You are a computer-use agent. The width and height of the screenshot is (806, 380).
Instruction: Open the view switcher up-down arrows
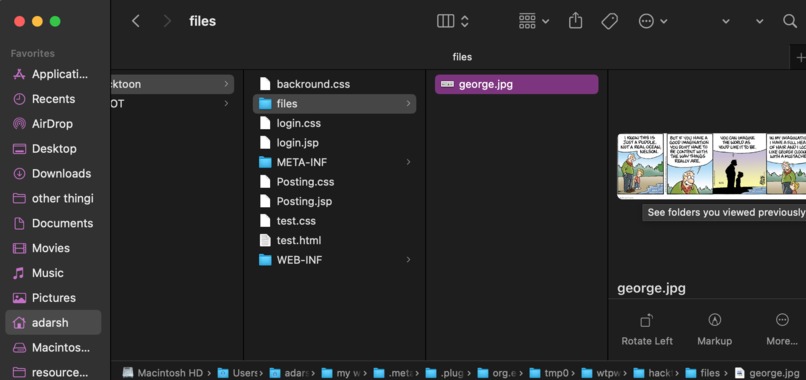(x=465, y=21)
